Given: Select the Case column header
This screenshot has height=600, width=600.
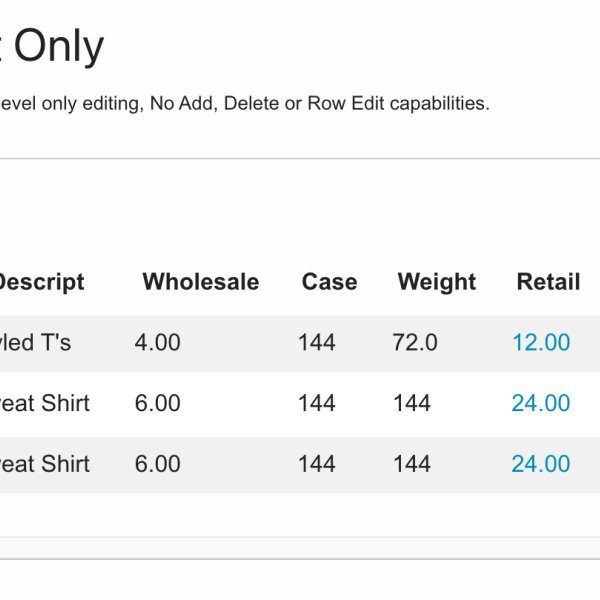Looking at the screenshot, I should point(329,282).
